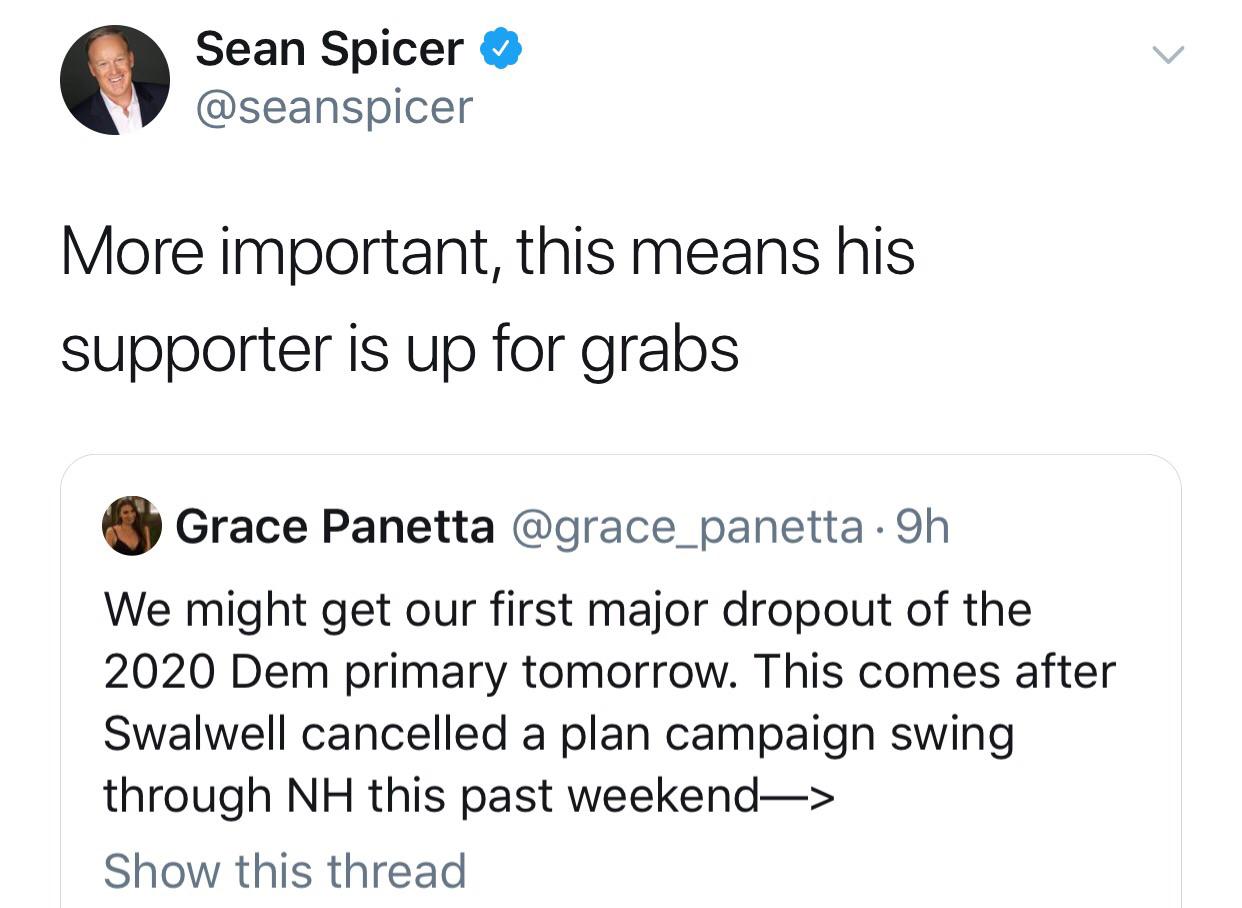Click the "More important, this means his" line
1242x908 pixels.
point(487,251)
